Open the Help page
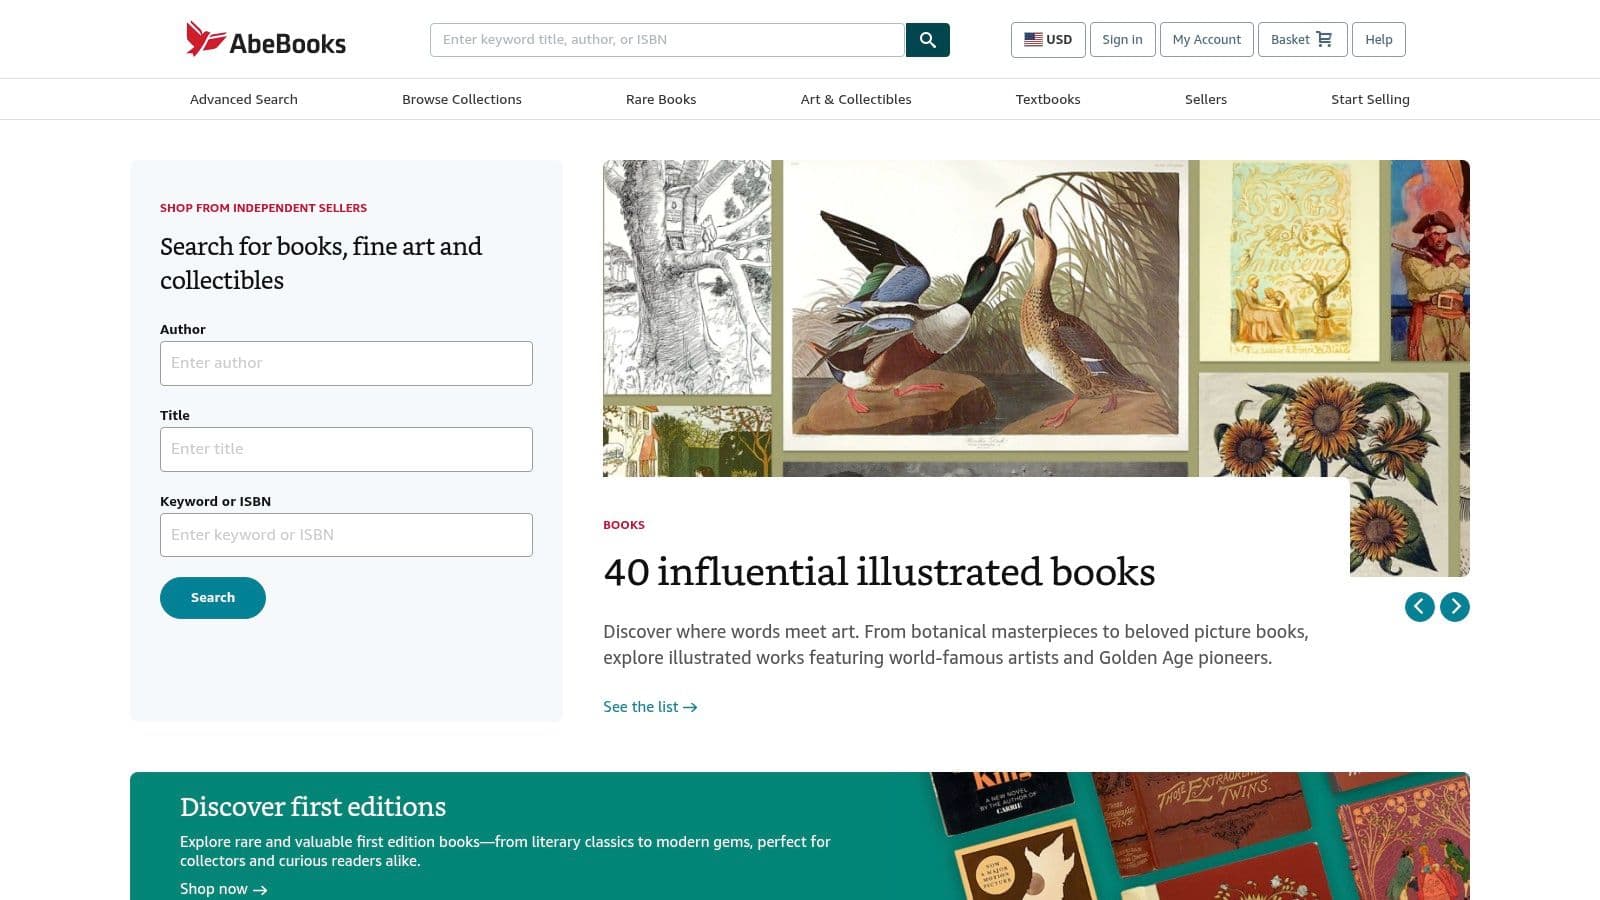 pyautogui.click(x=1379, y=39)
